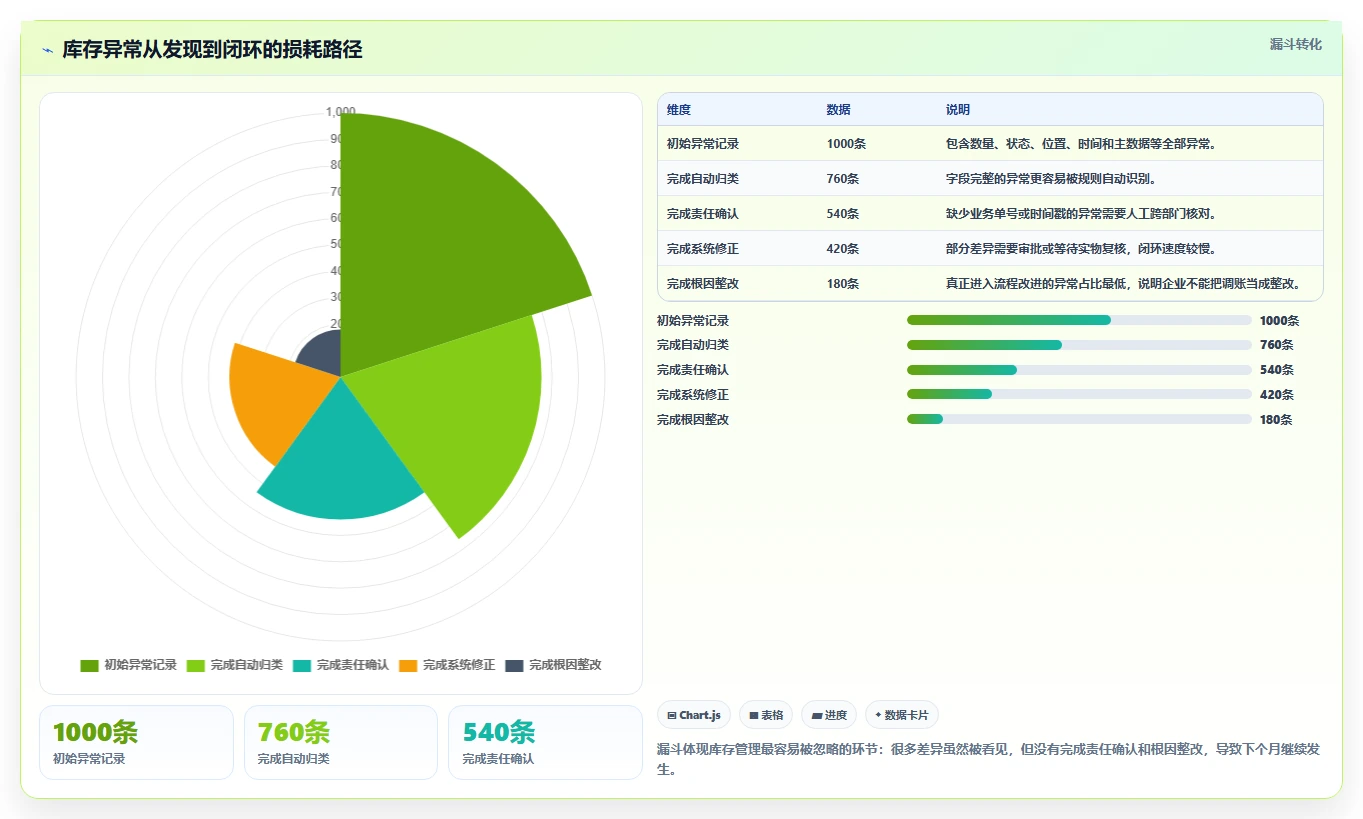Select the Chart.js tag chip

pos(694,715)
